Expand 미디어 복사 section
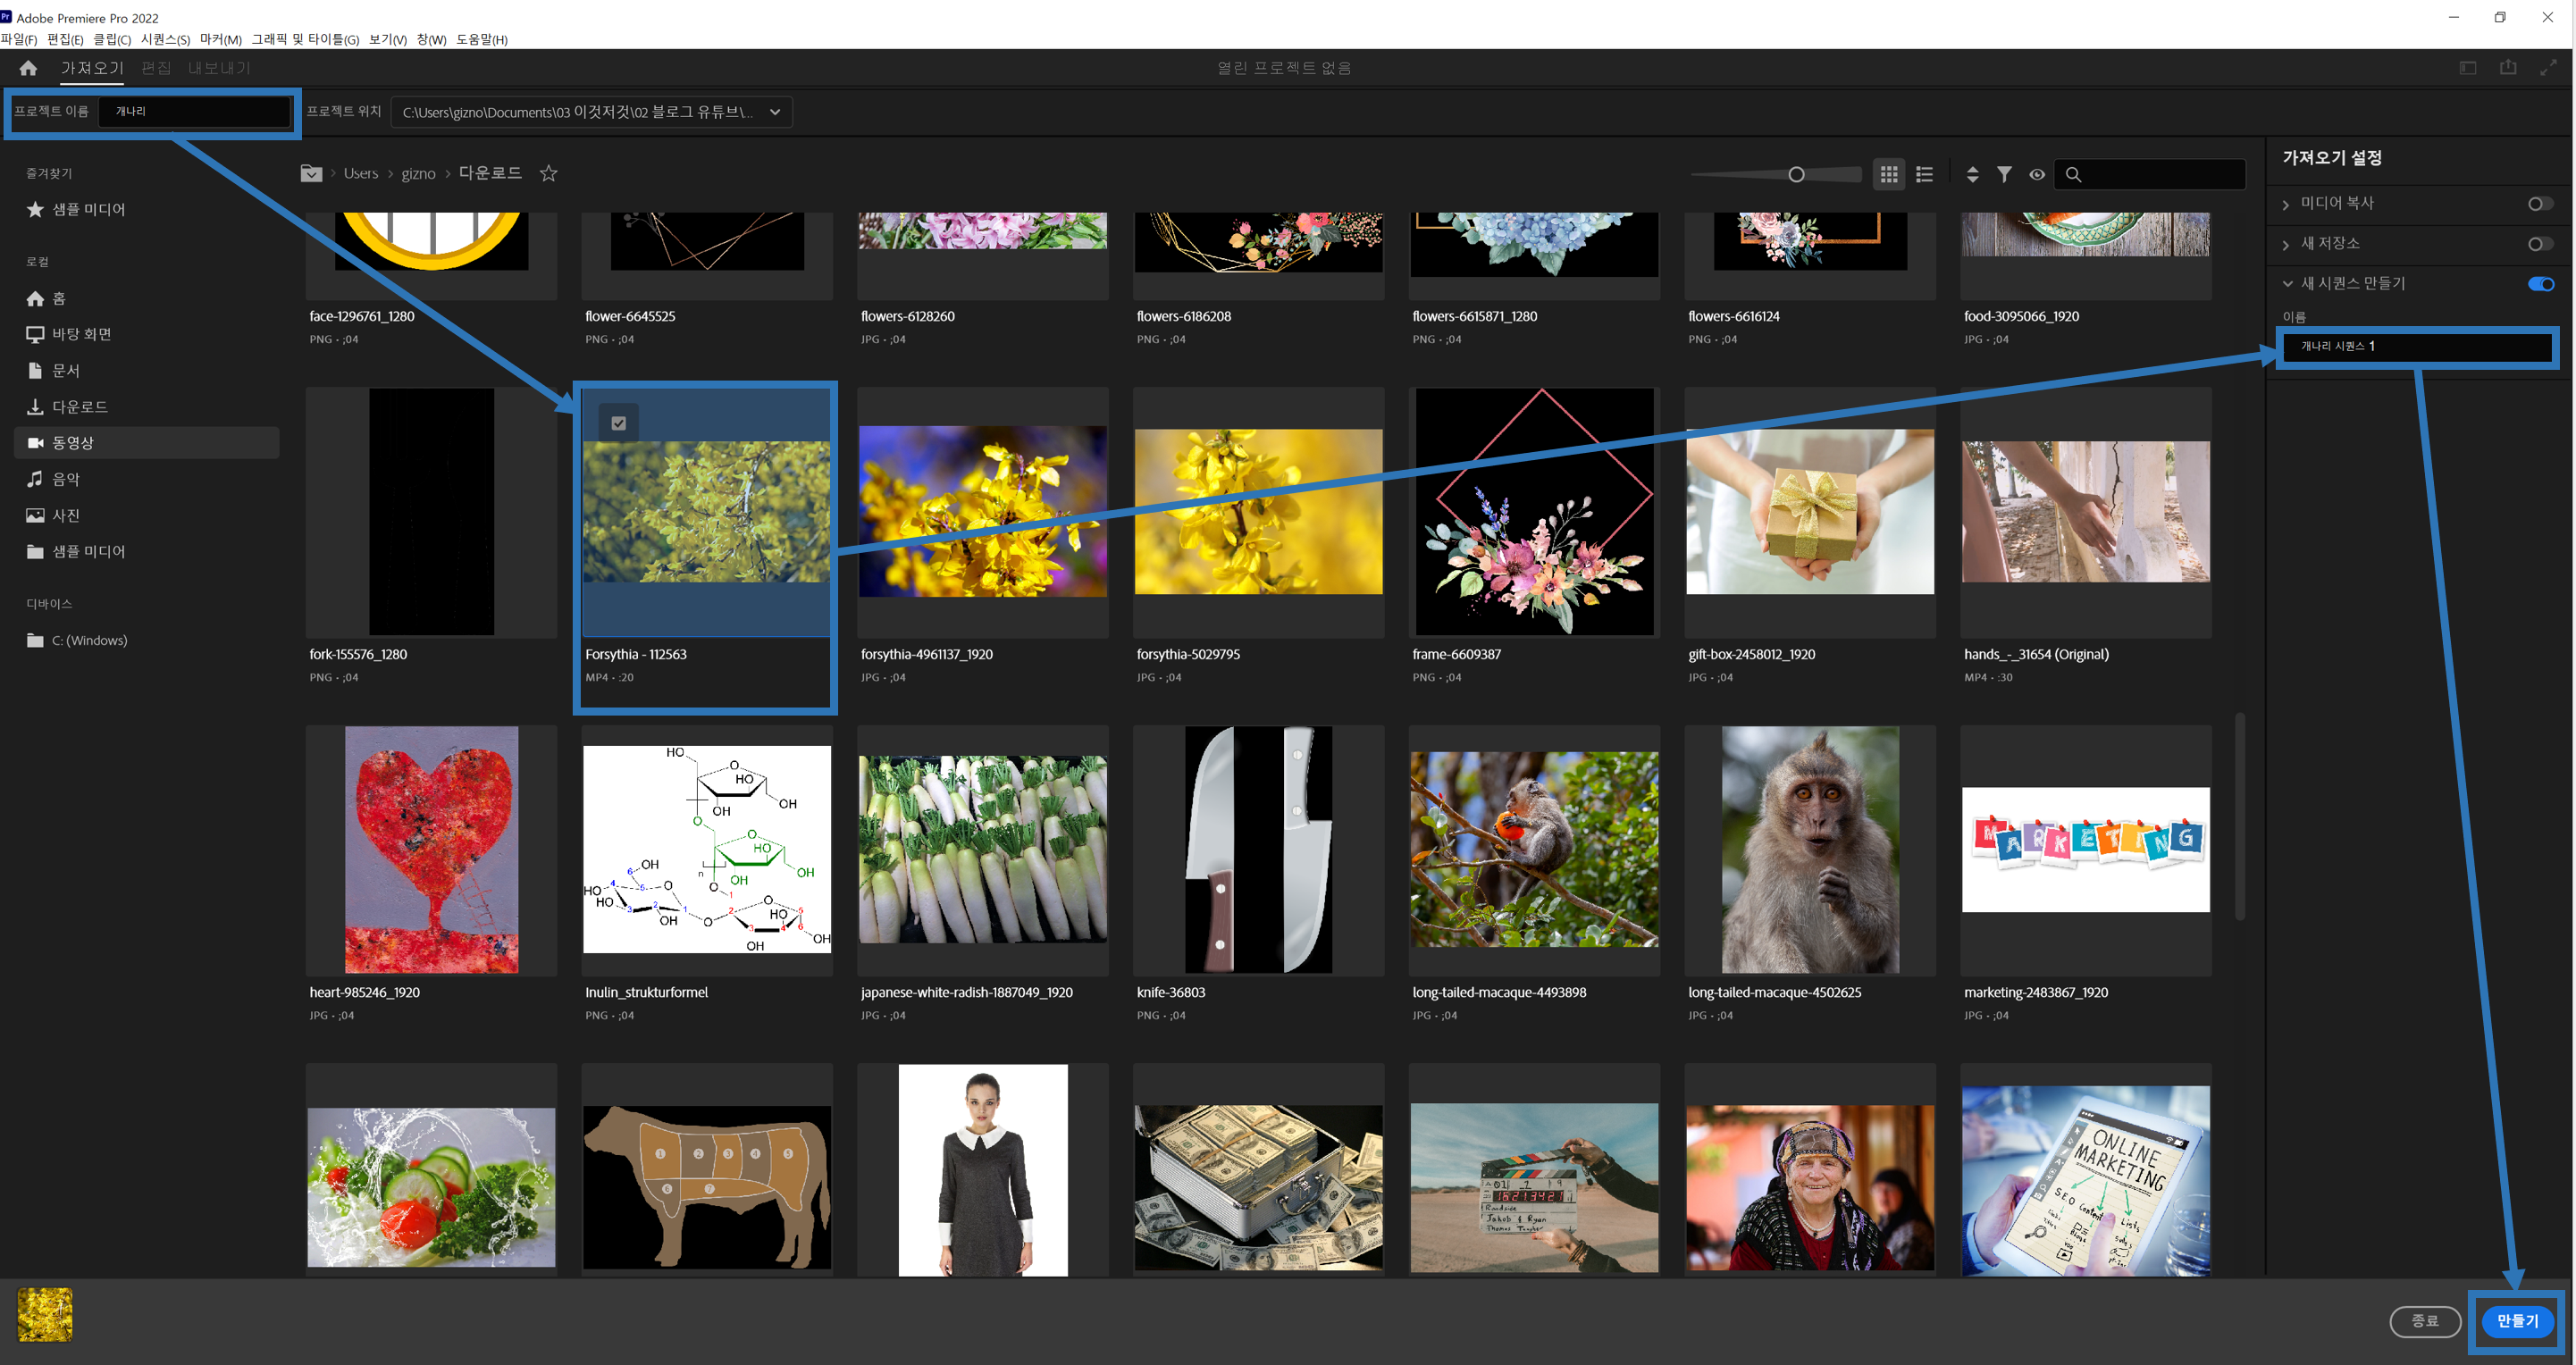The image size is (2576, 1365). pyautogui.click(x=2286, y=204)
